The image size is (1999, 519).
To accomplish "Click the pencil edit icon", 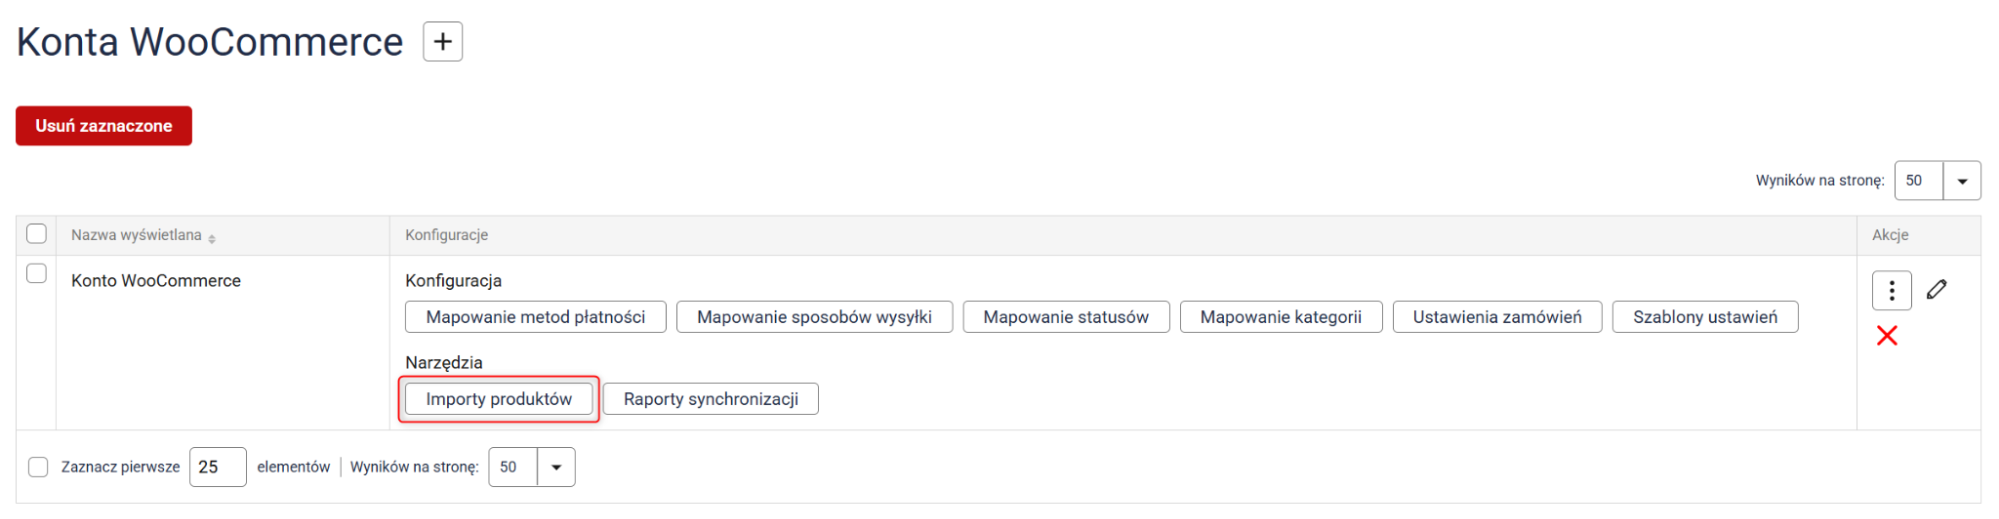I will [x=1937, y=289].
